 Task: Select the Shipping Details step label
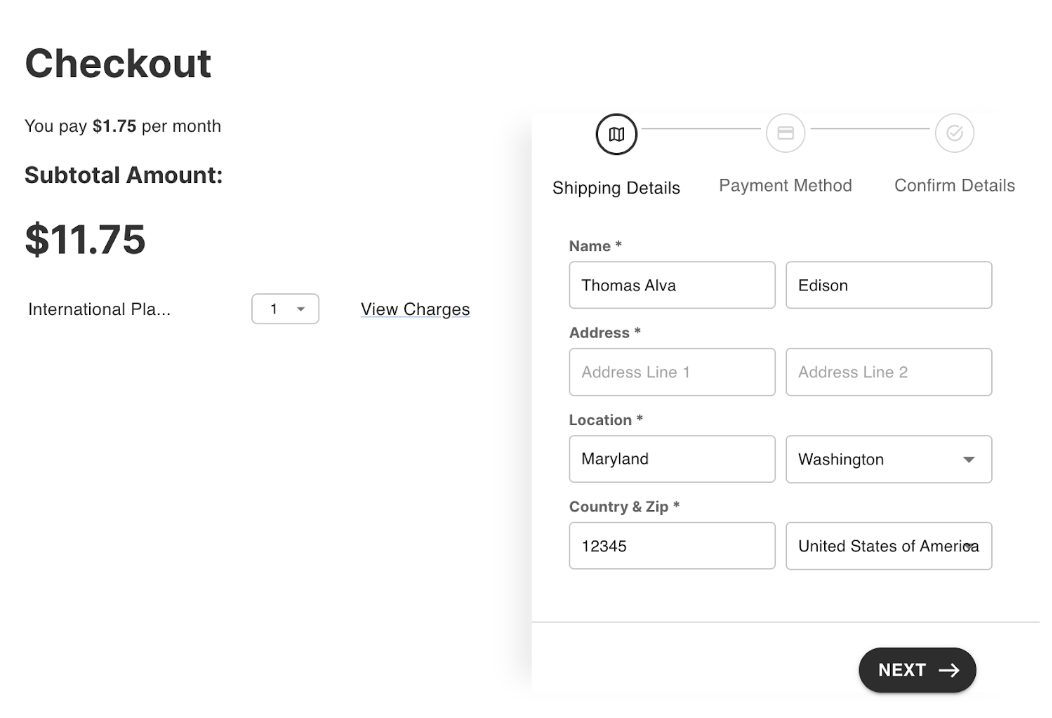[616, 188]
